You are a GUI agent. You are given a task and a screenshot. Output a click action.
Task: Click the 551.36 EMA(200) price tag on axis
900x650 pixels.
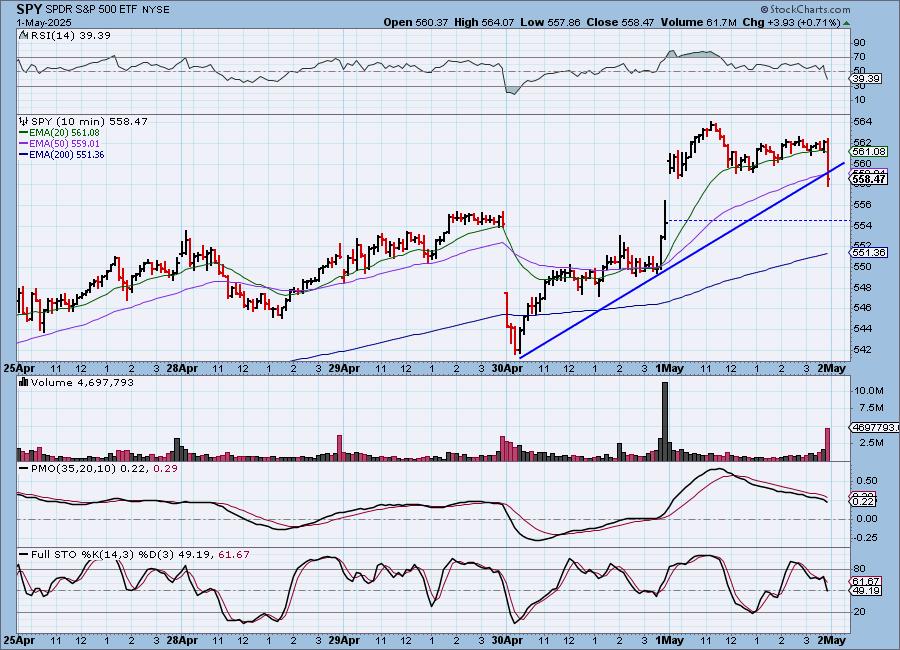coord(870,253)
